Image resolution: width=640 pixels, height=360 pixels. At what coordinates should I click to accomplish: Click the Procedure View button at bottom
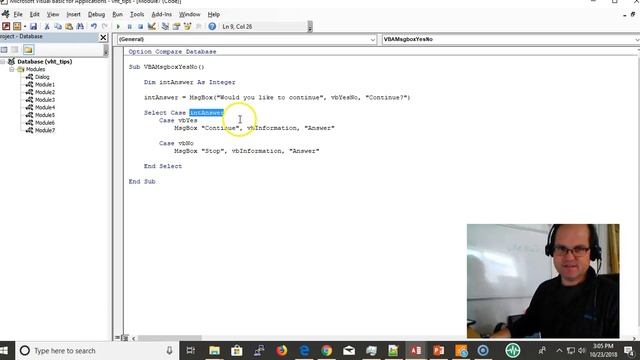118,338
